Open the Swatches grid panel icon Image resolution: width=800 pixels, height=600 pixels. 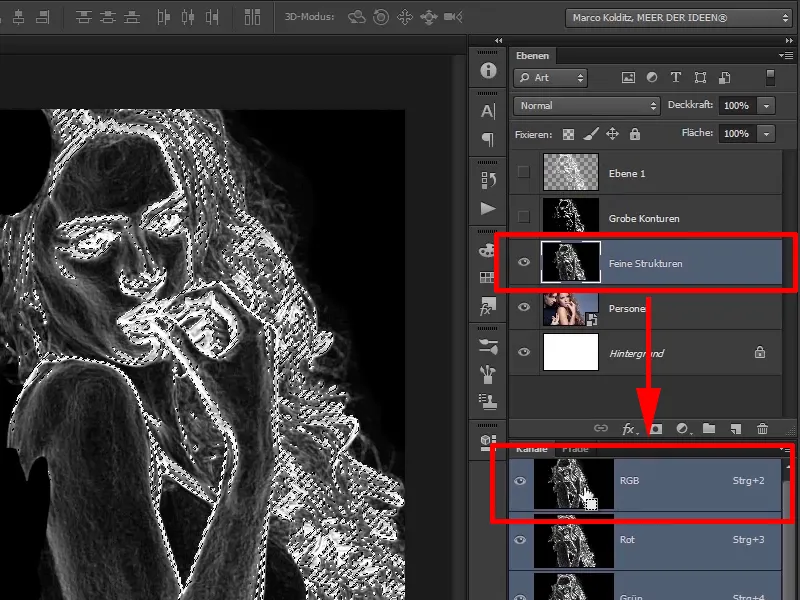pos(487,277)
